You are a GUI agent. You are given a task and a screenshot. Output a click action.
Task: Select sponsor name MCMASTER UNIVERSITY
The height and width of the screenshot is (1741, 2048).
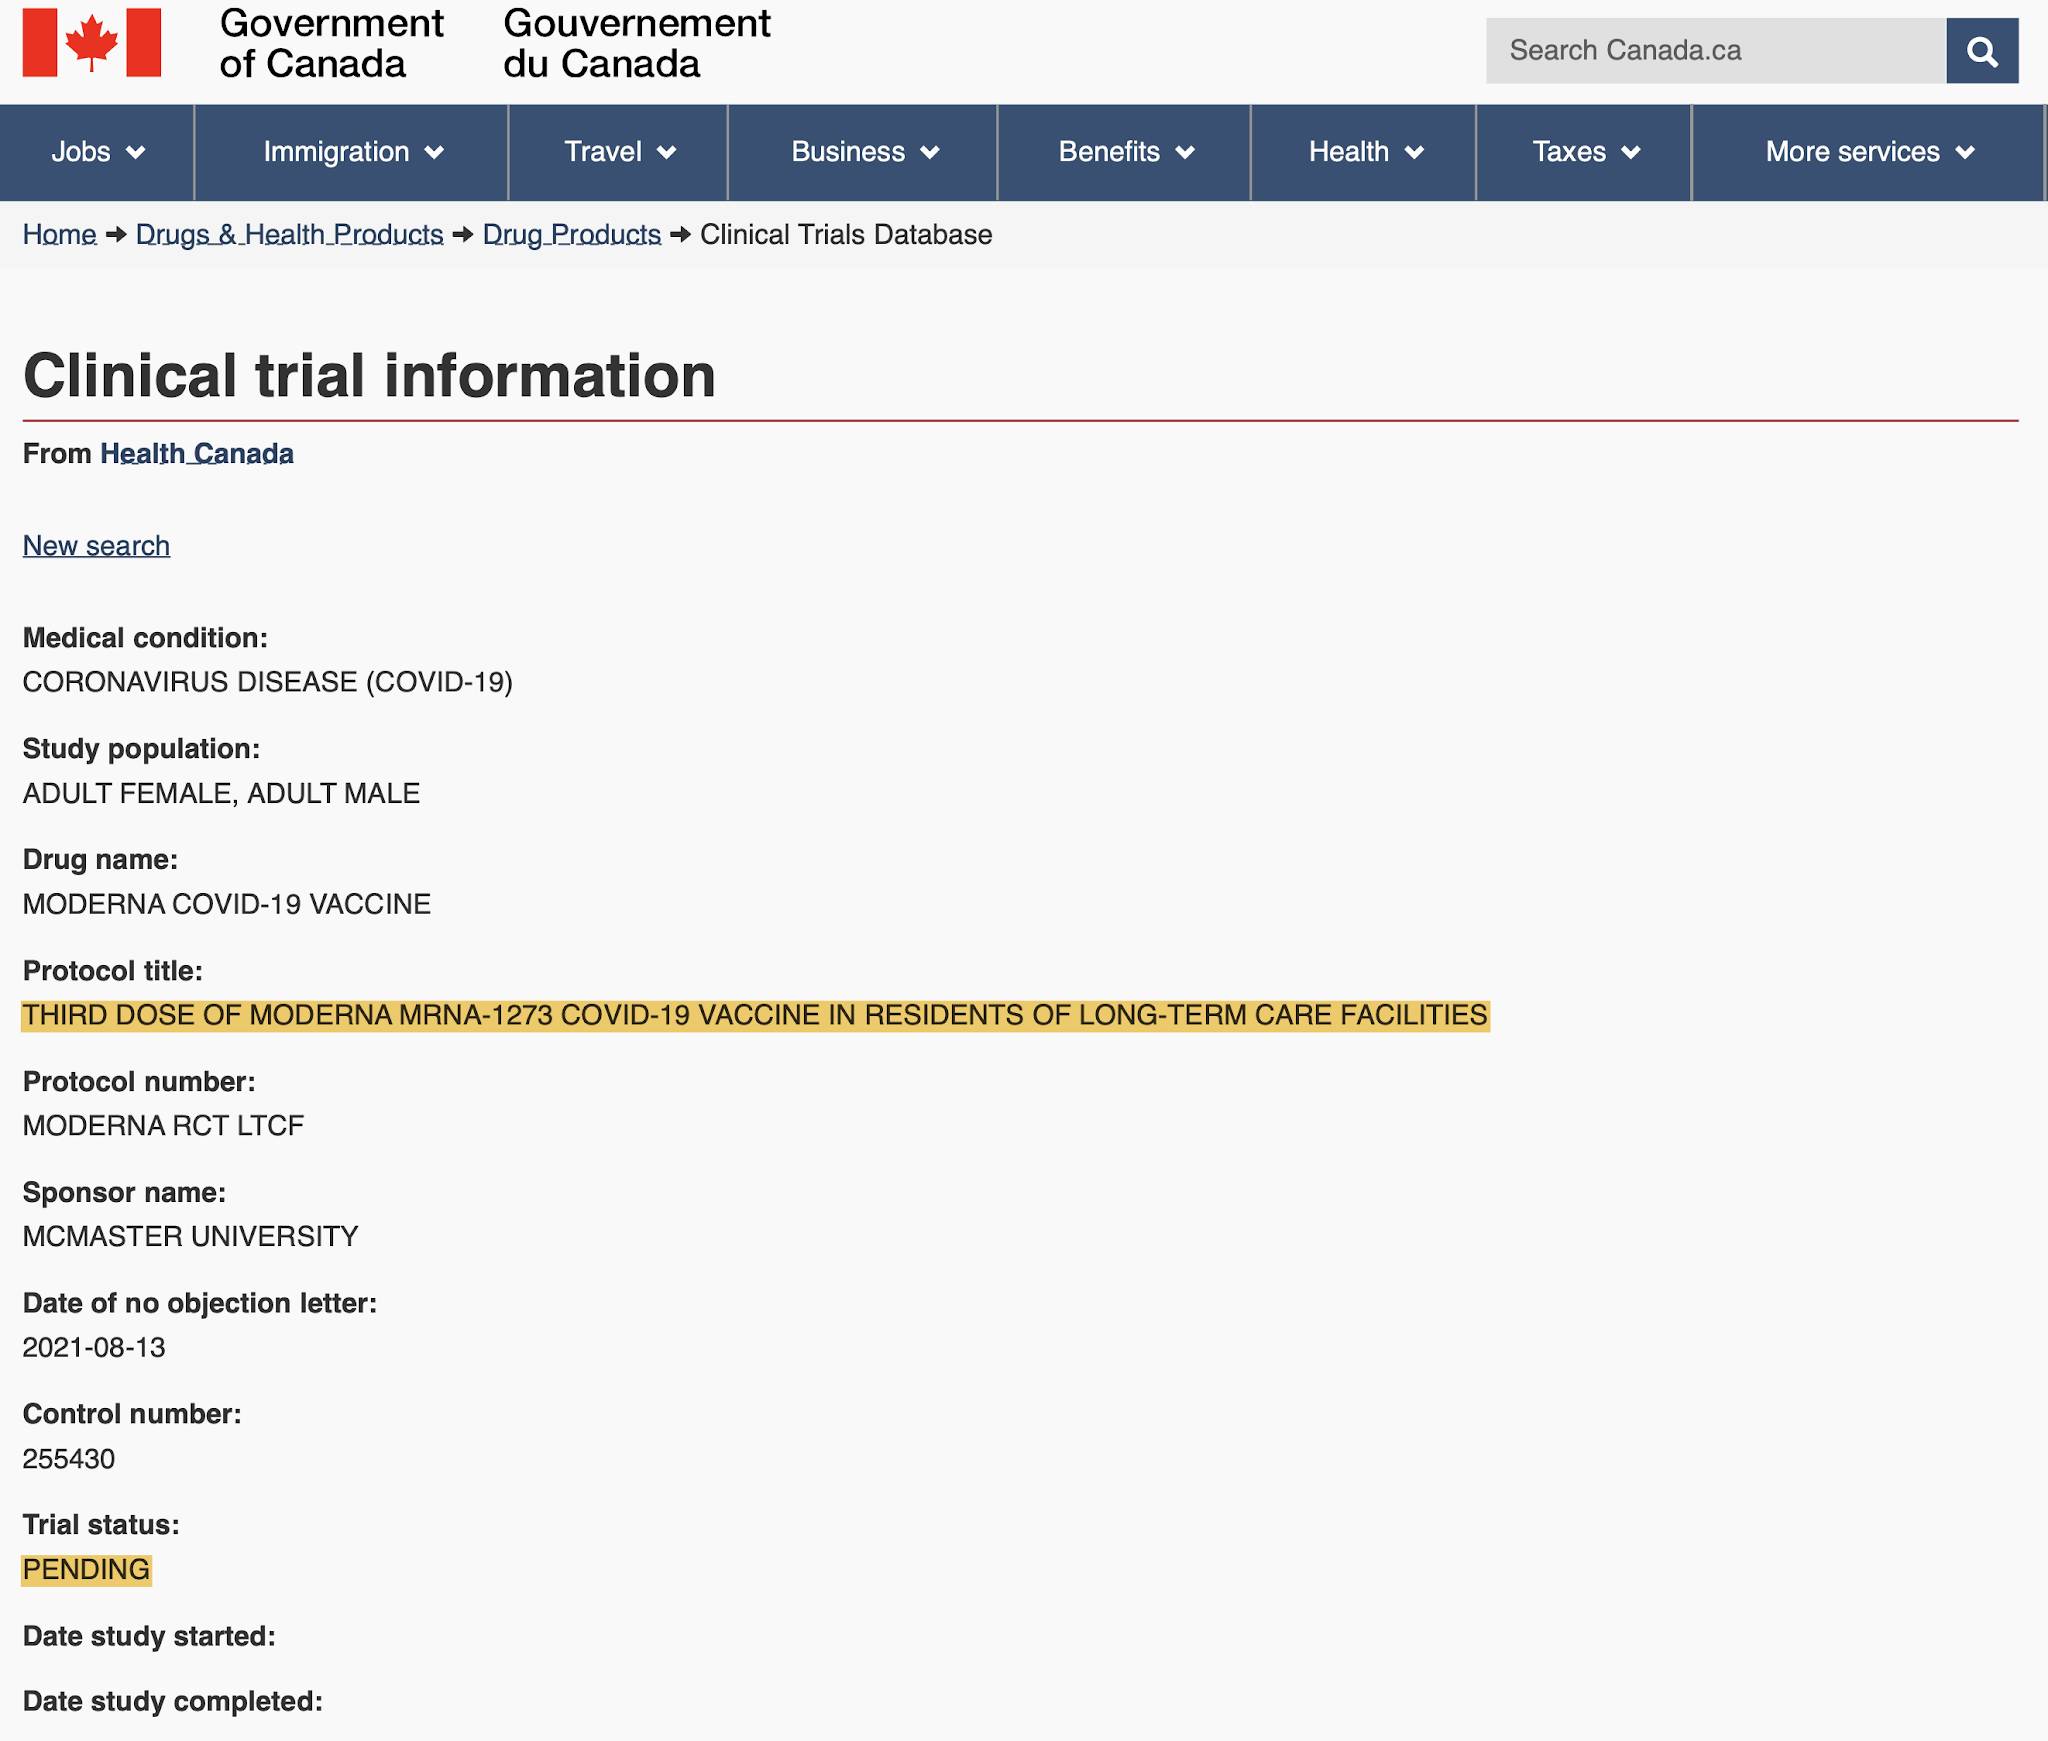(190, 1237)
